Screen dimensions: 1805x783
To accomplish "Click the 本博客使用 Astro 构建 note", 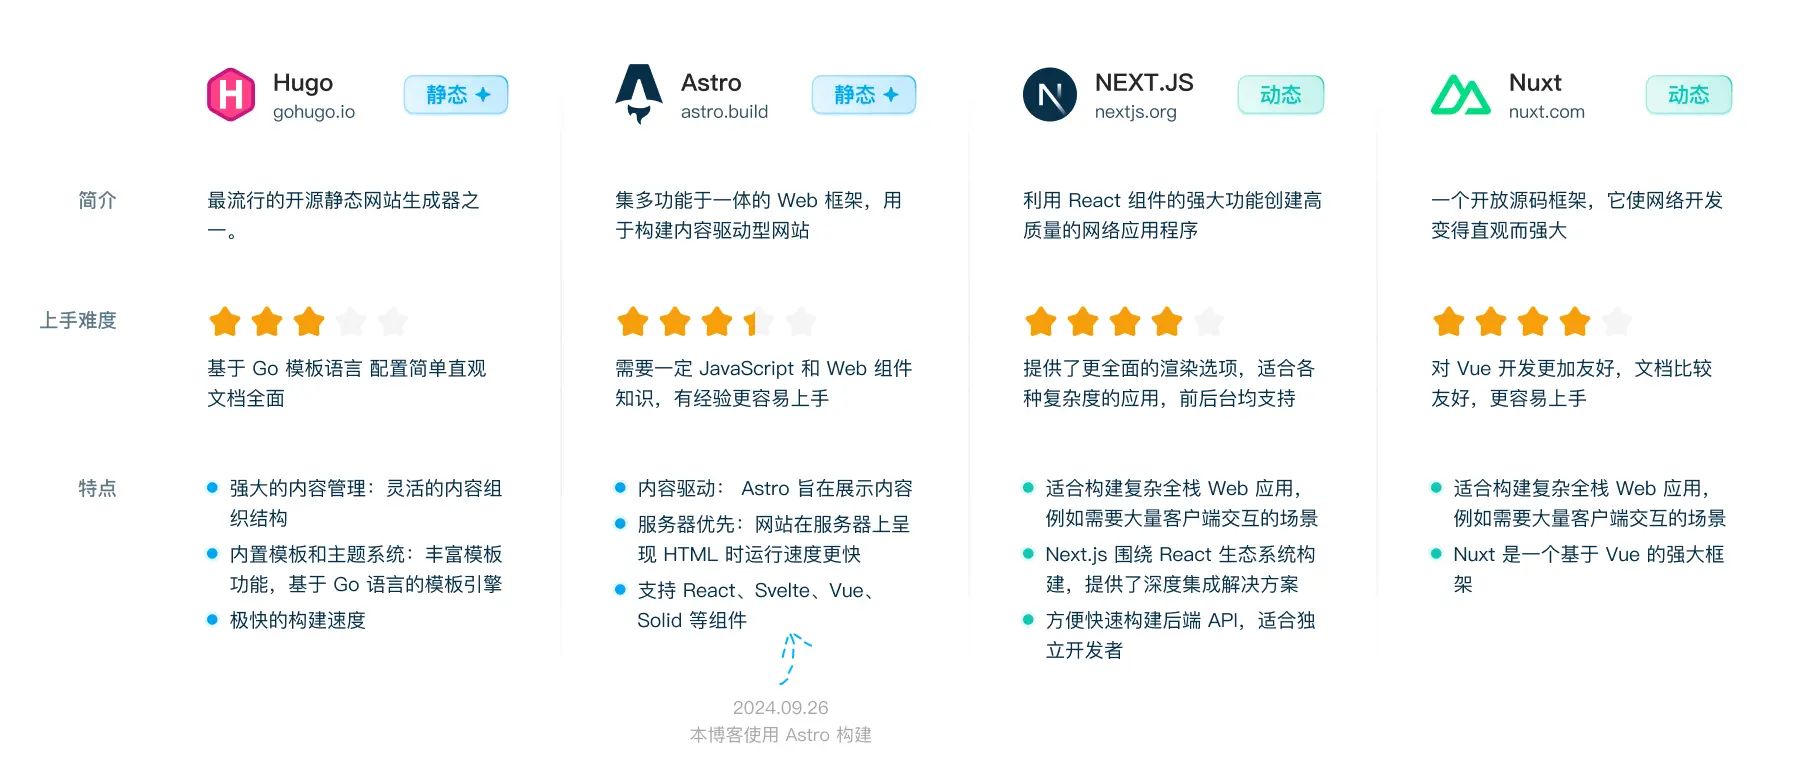I will coord(780,735).
